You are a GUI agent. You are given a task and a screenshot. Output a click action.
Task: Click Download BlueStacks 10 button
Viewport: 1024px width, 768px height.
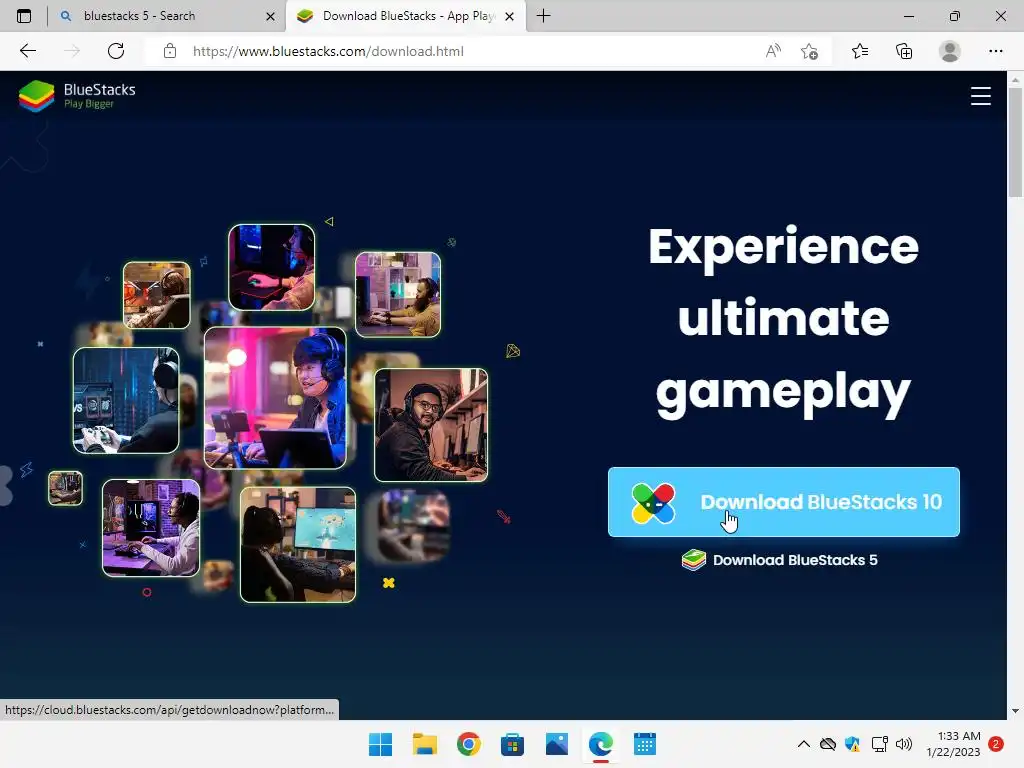[x=784, y=502]
